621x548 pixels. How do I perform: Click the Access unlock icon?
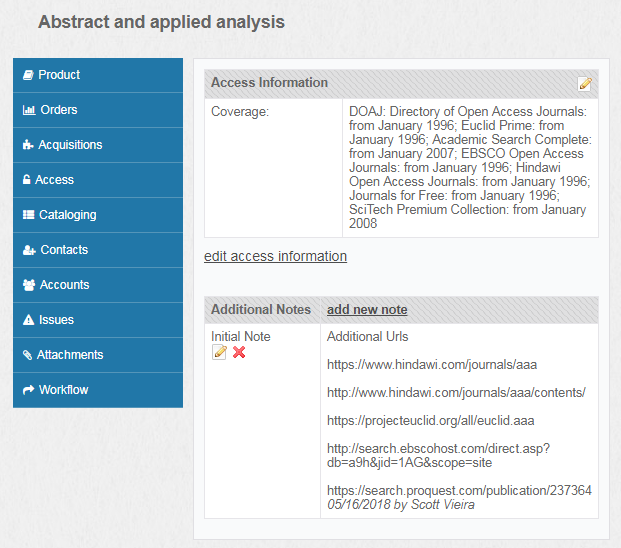pyautogui.click(x=27, y=179)
